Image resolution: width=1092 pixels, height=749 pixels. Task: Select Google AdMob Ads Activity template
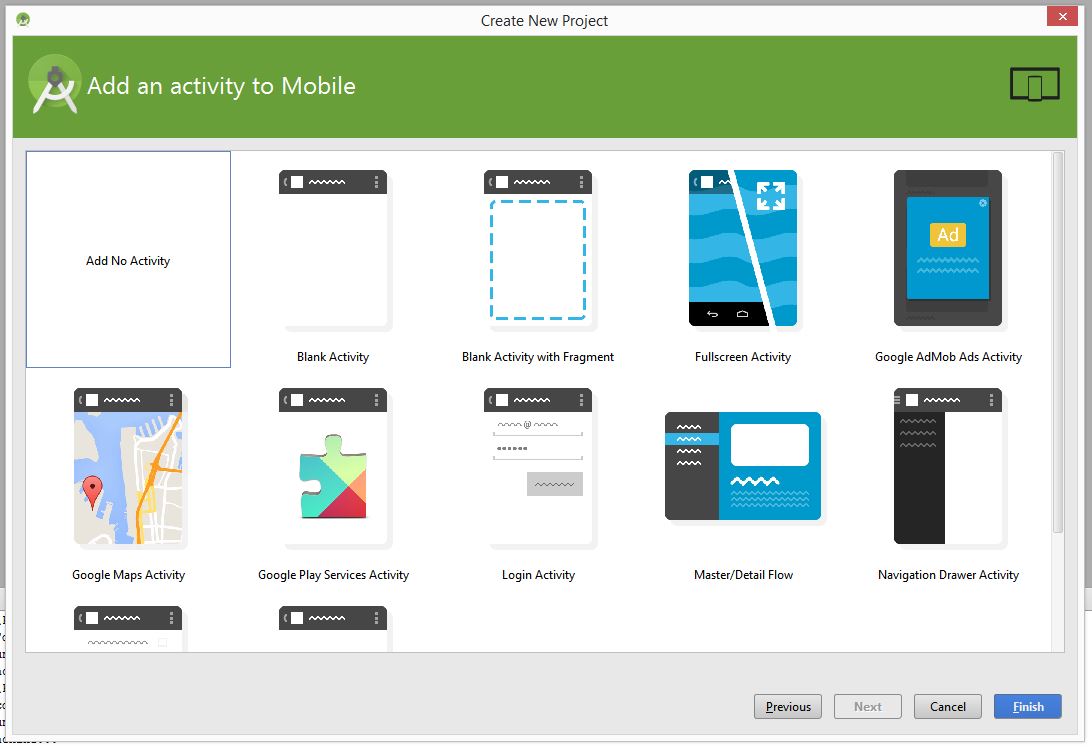tap(948, 248)
